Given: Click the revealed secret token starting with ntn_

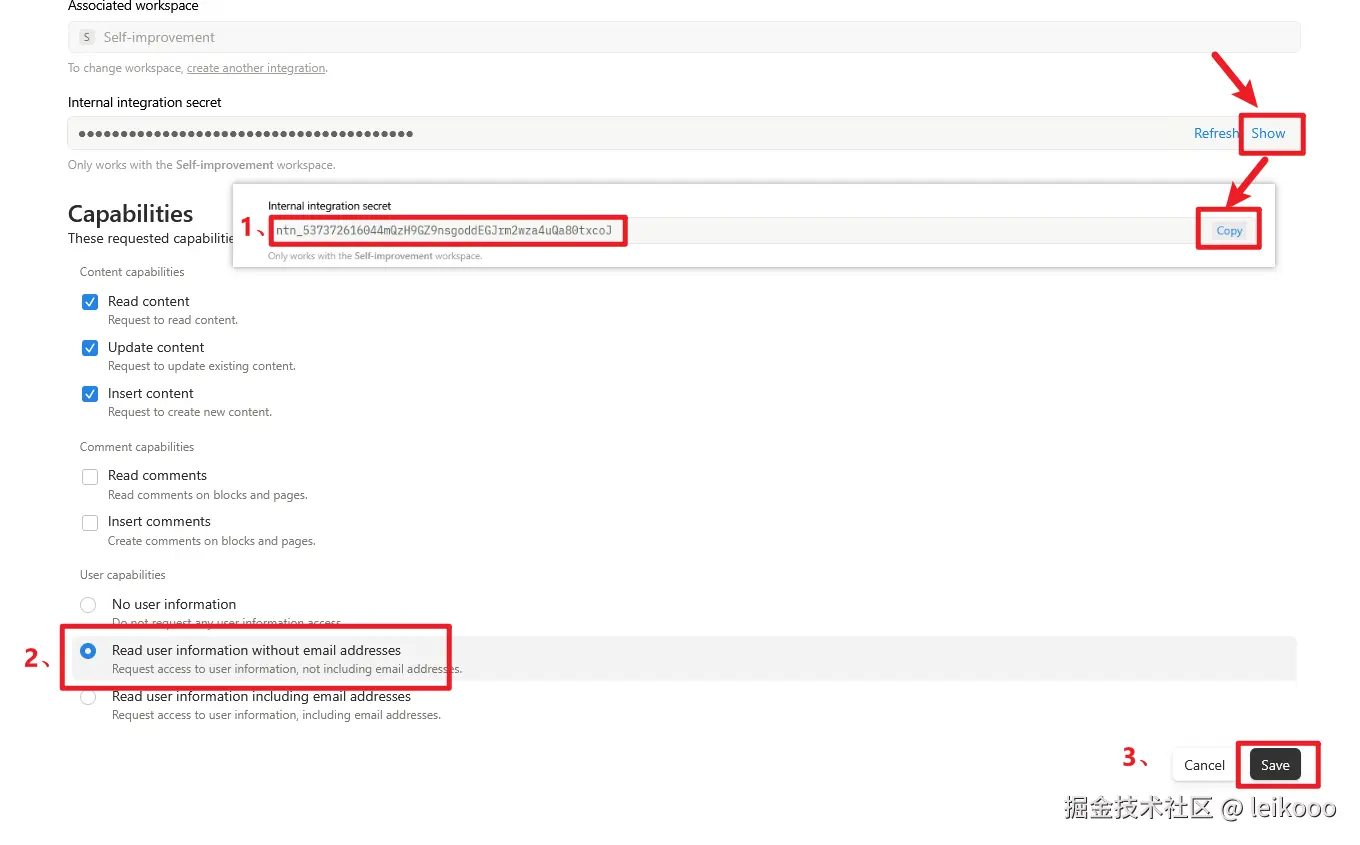Looking at the screenshot, I should pyautogui.click(x=444, y=231).
